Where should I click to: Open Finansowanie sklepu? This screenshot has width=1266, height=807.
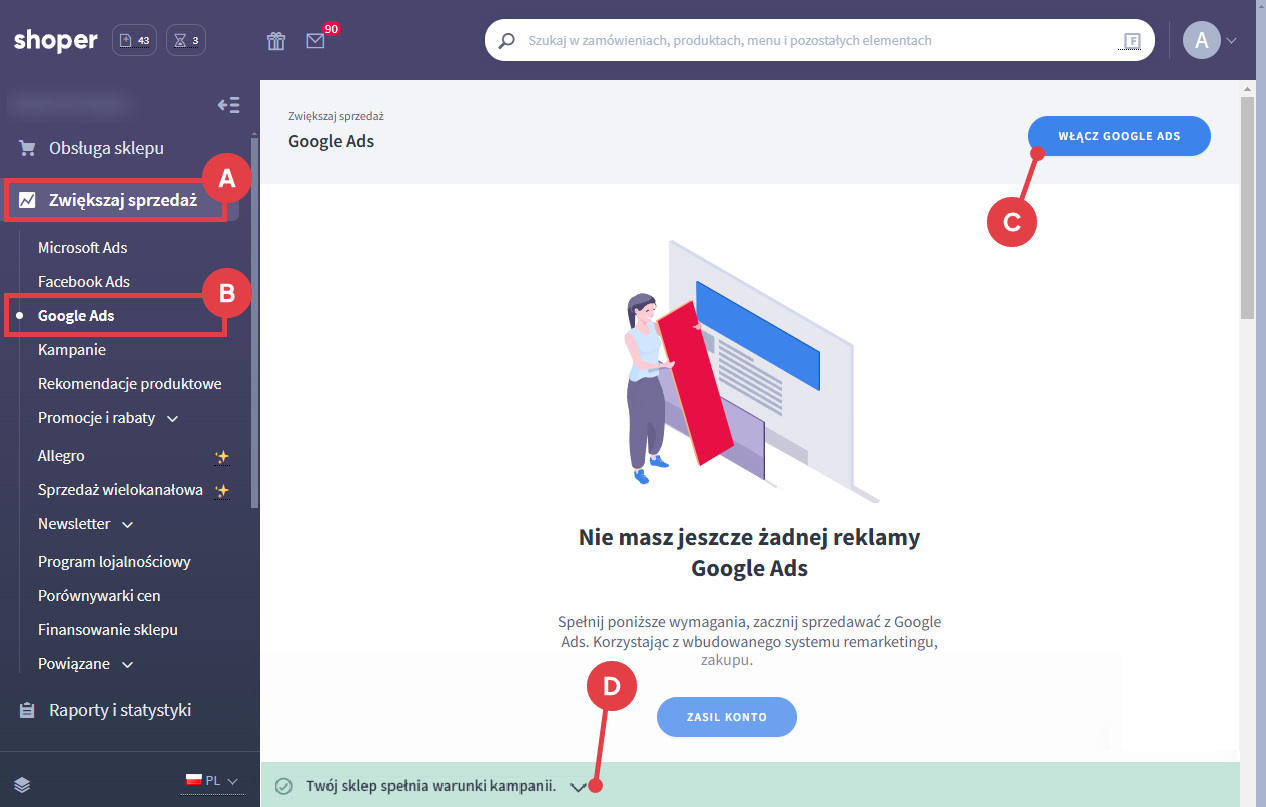coord(108,629)
